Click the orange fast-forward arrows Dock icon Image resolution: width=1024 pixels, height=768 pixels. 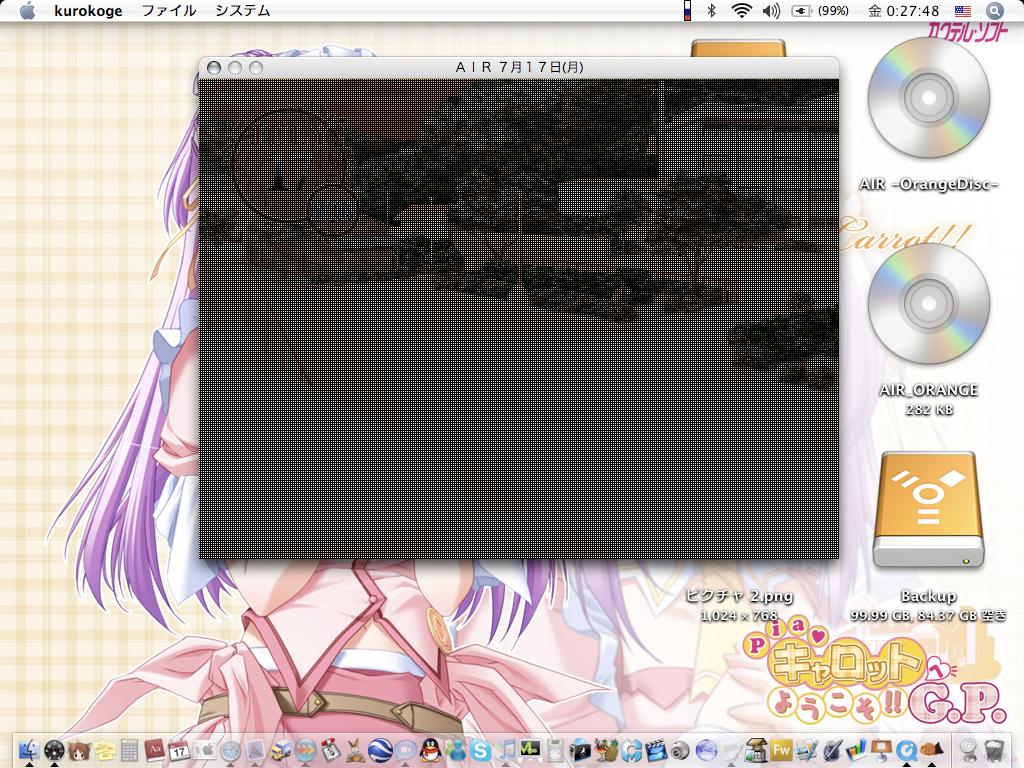pyautogui.click(x=305, y=750)
